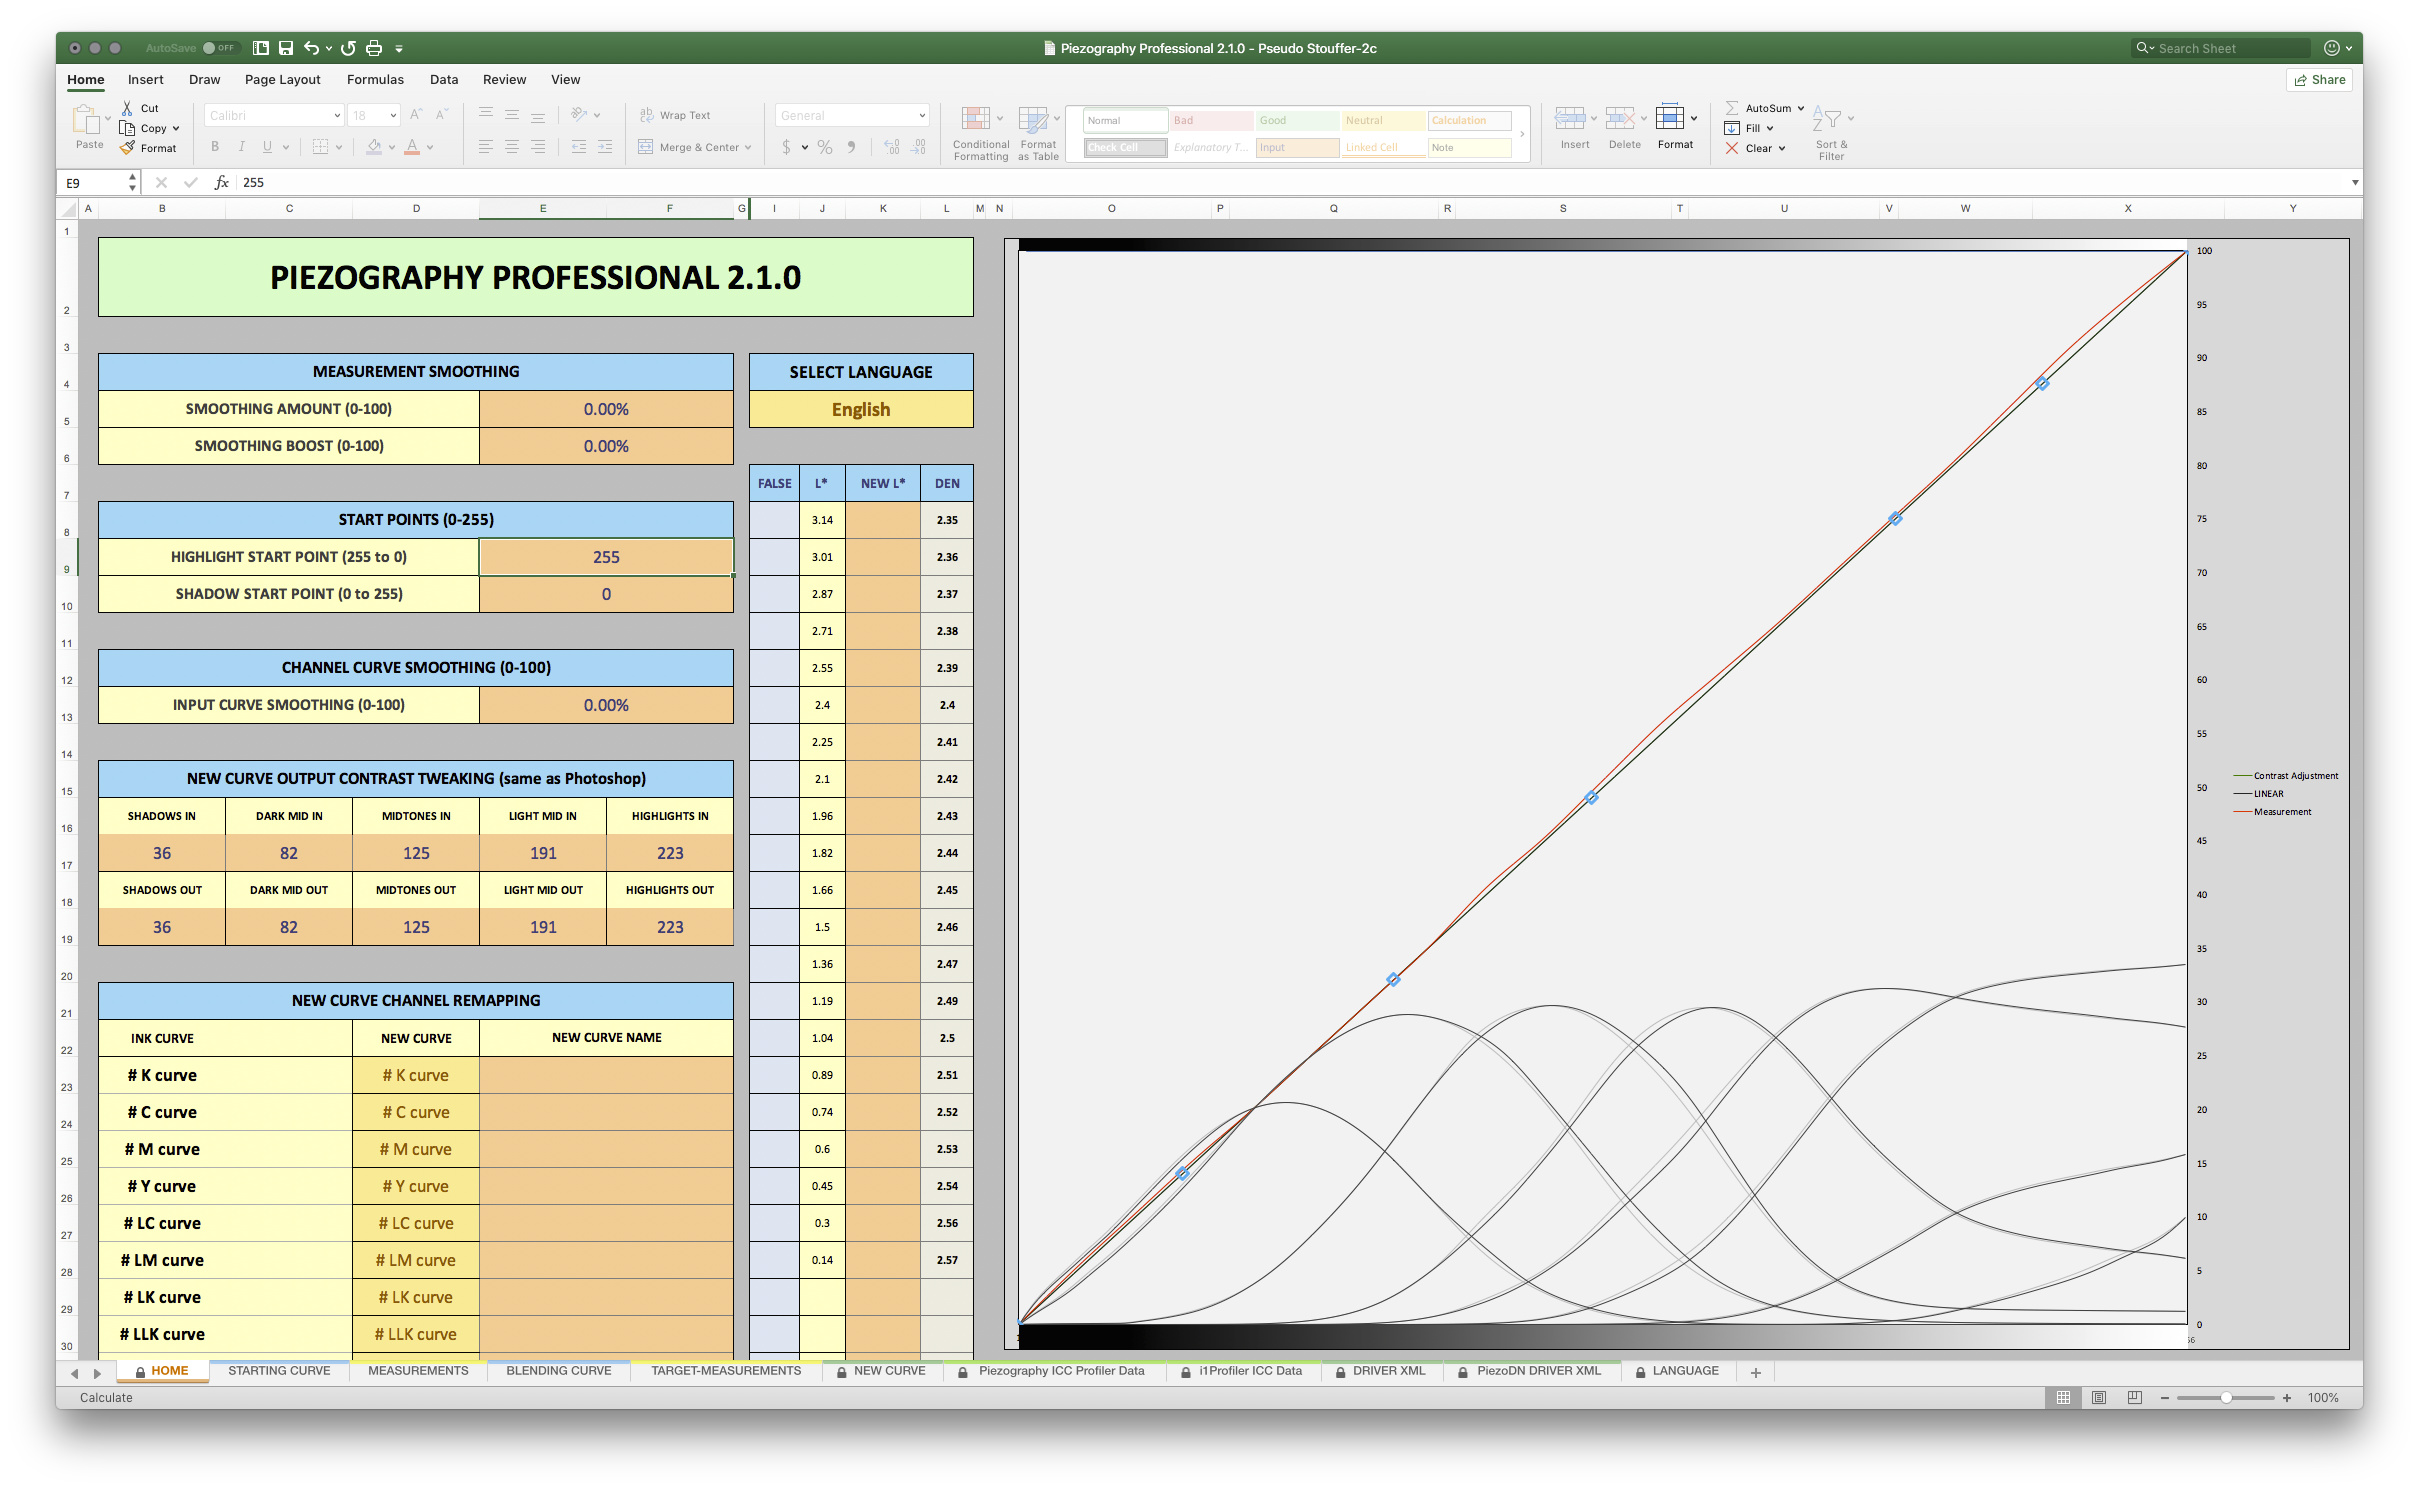Click the Format painter brush icon
Viewport: 2419px width, 1489px height.
click(x=127, y=148)
